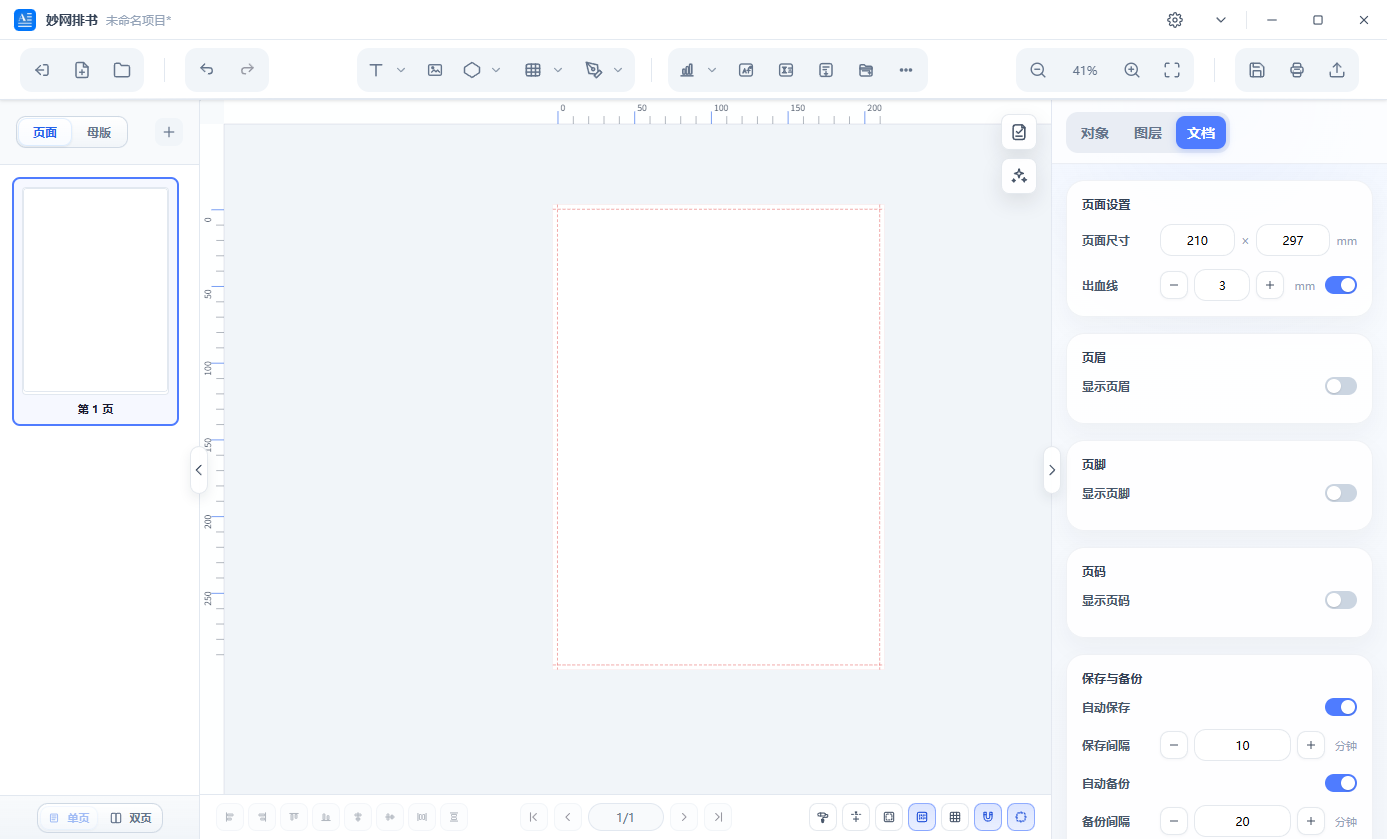Enable the 显示页眉 header switch

coord(1341,386)
